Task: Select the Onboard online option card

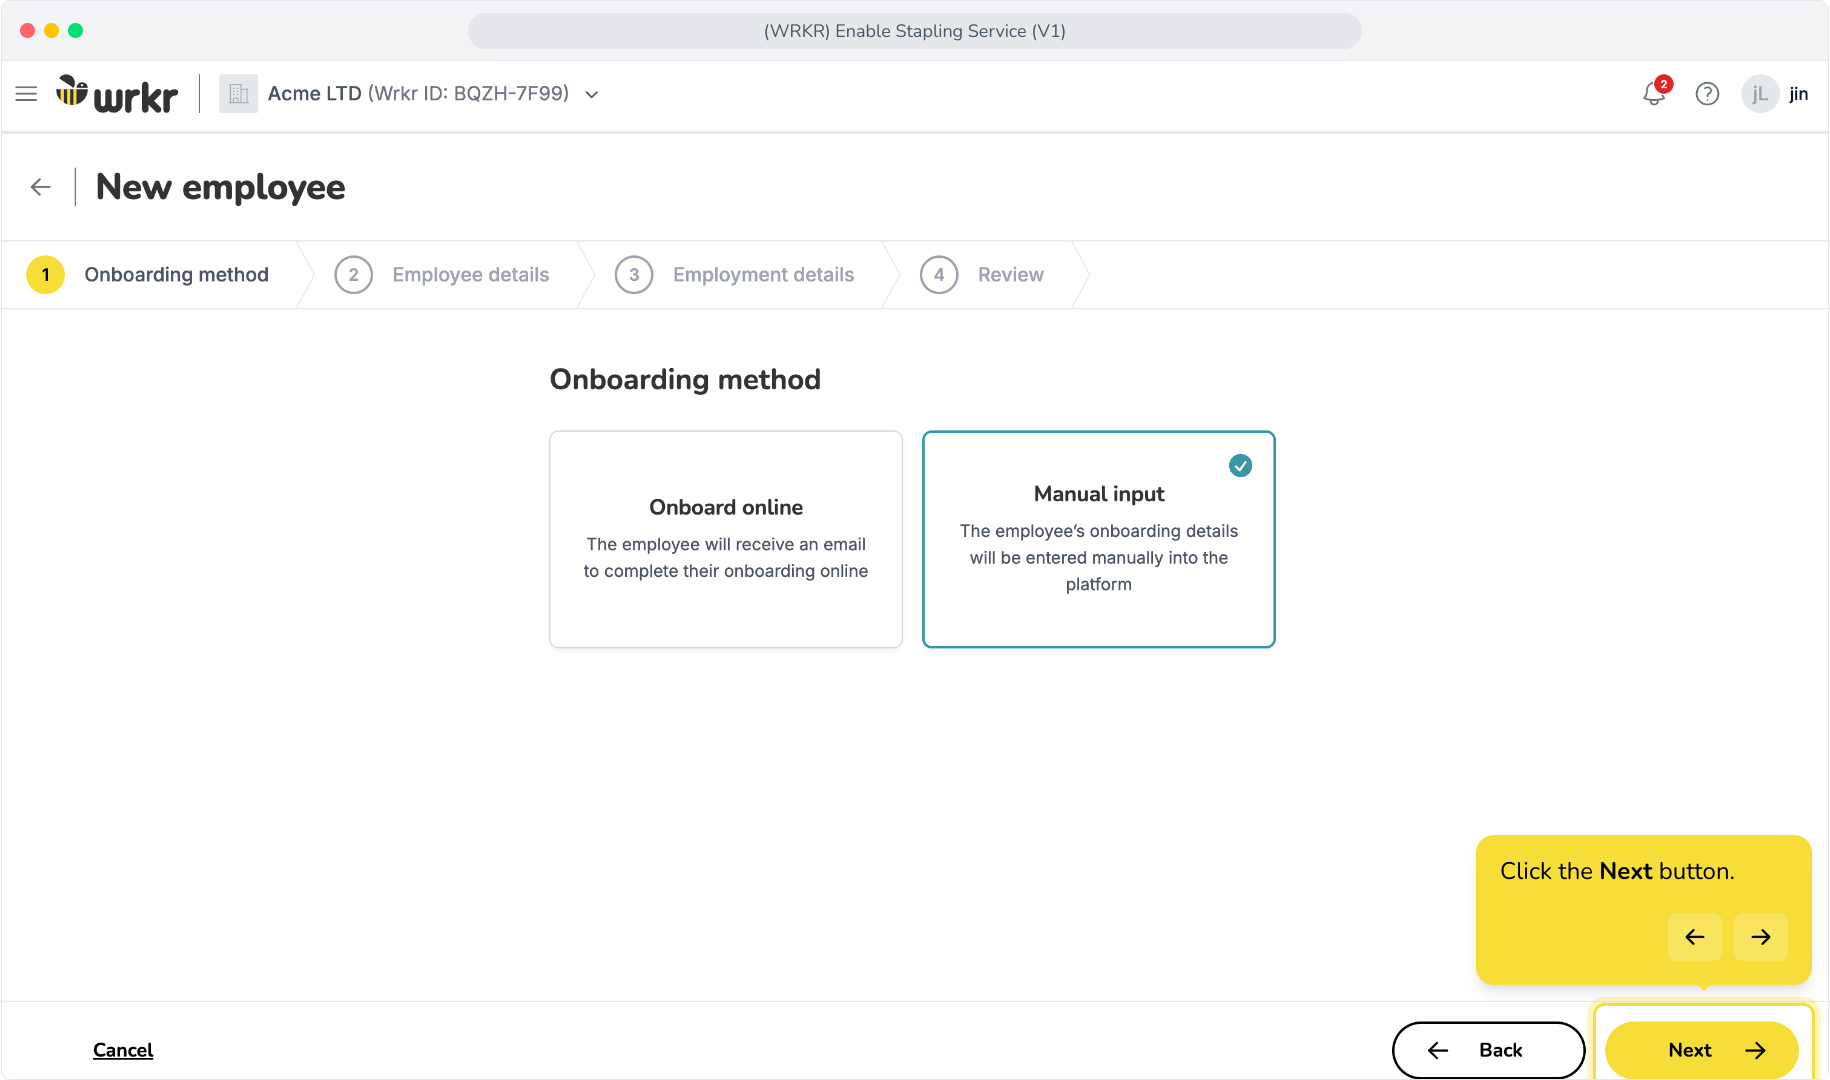Action: pos(726,539)
